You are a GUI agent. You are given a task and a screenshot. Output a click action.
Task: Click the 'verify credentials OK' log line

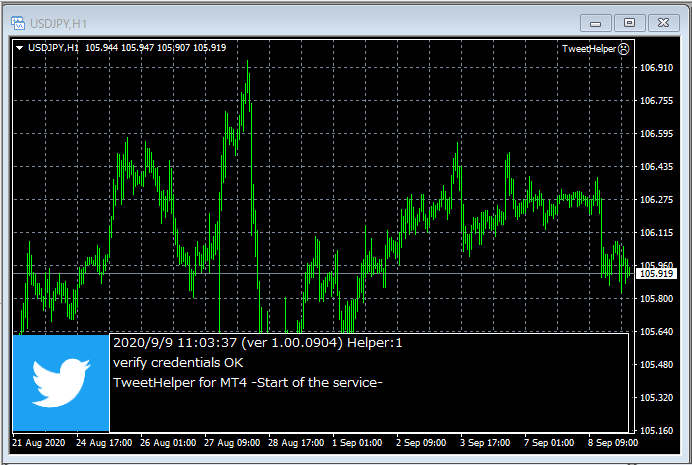click(x=178, y=363)
